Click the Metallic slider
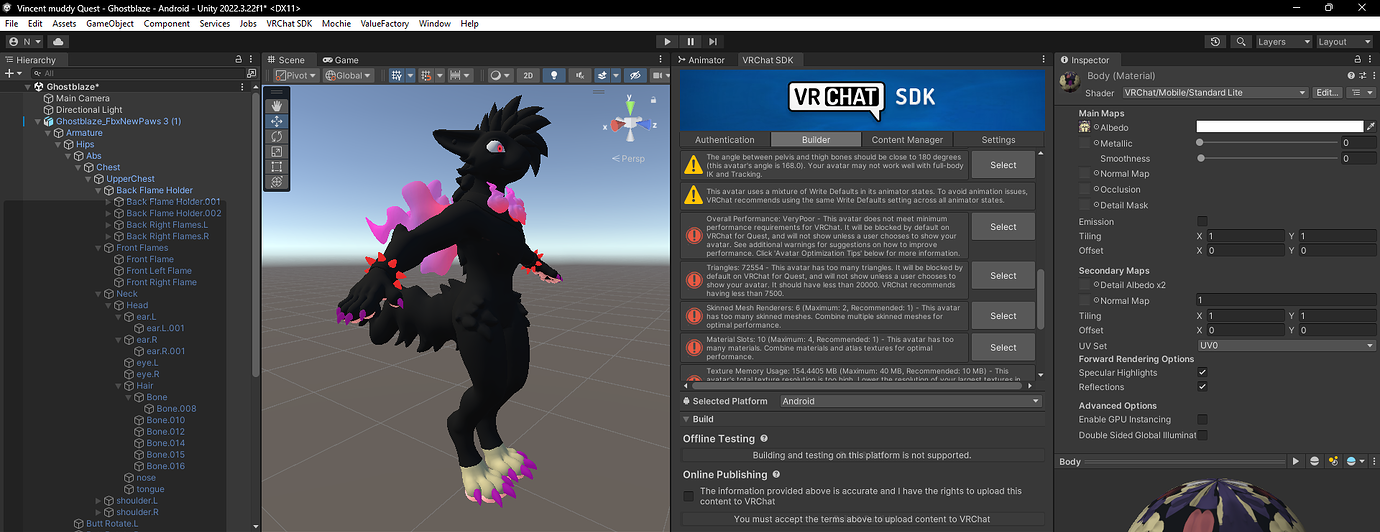Screen dimensions: 1380x532 pyautogui.click(x=1266, y=143)
